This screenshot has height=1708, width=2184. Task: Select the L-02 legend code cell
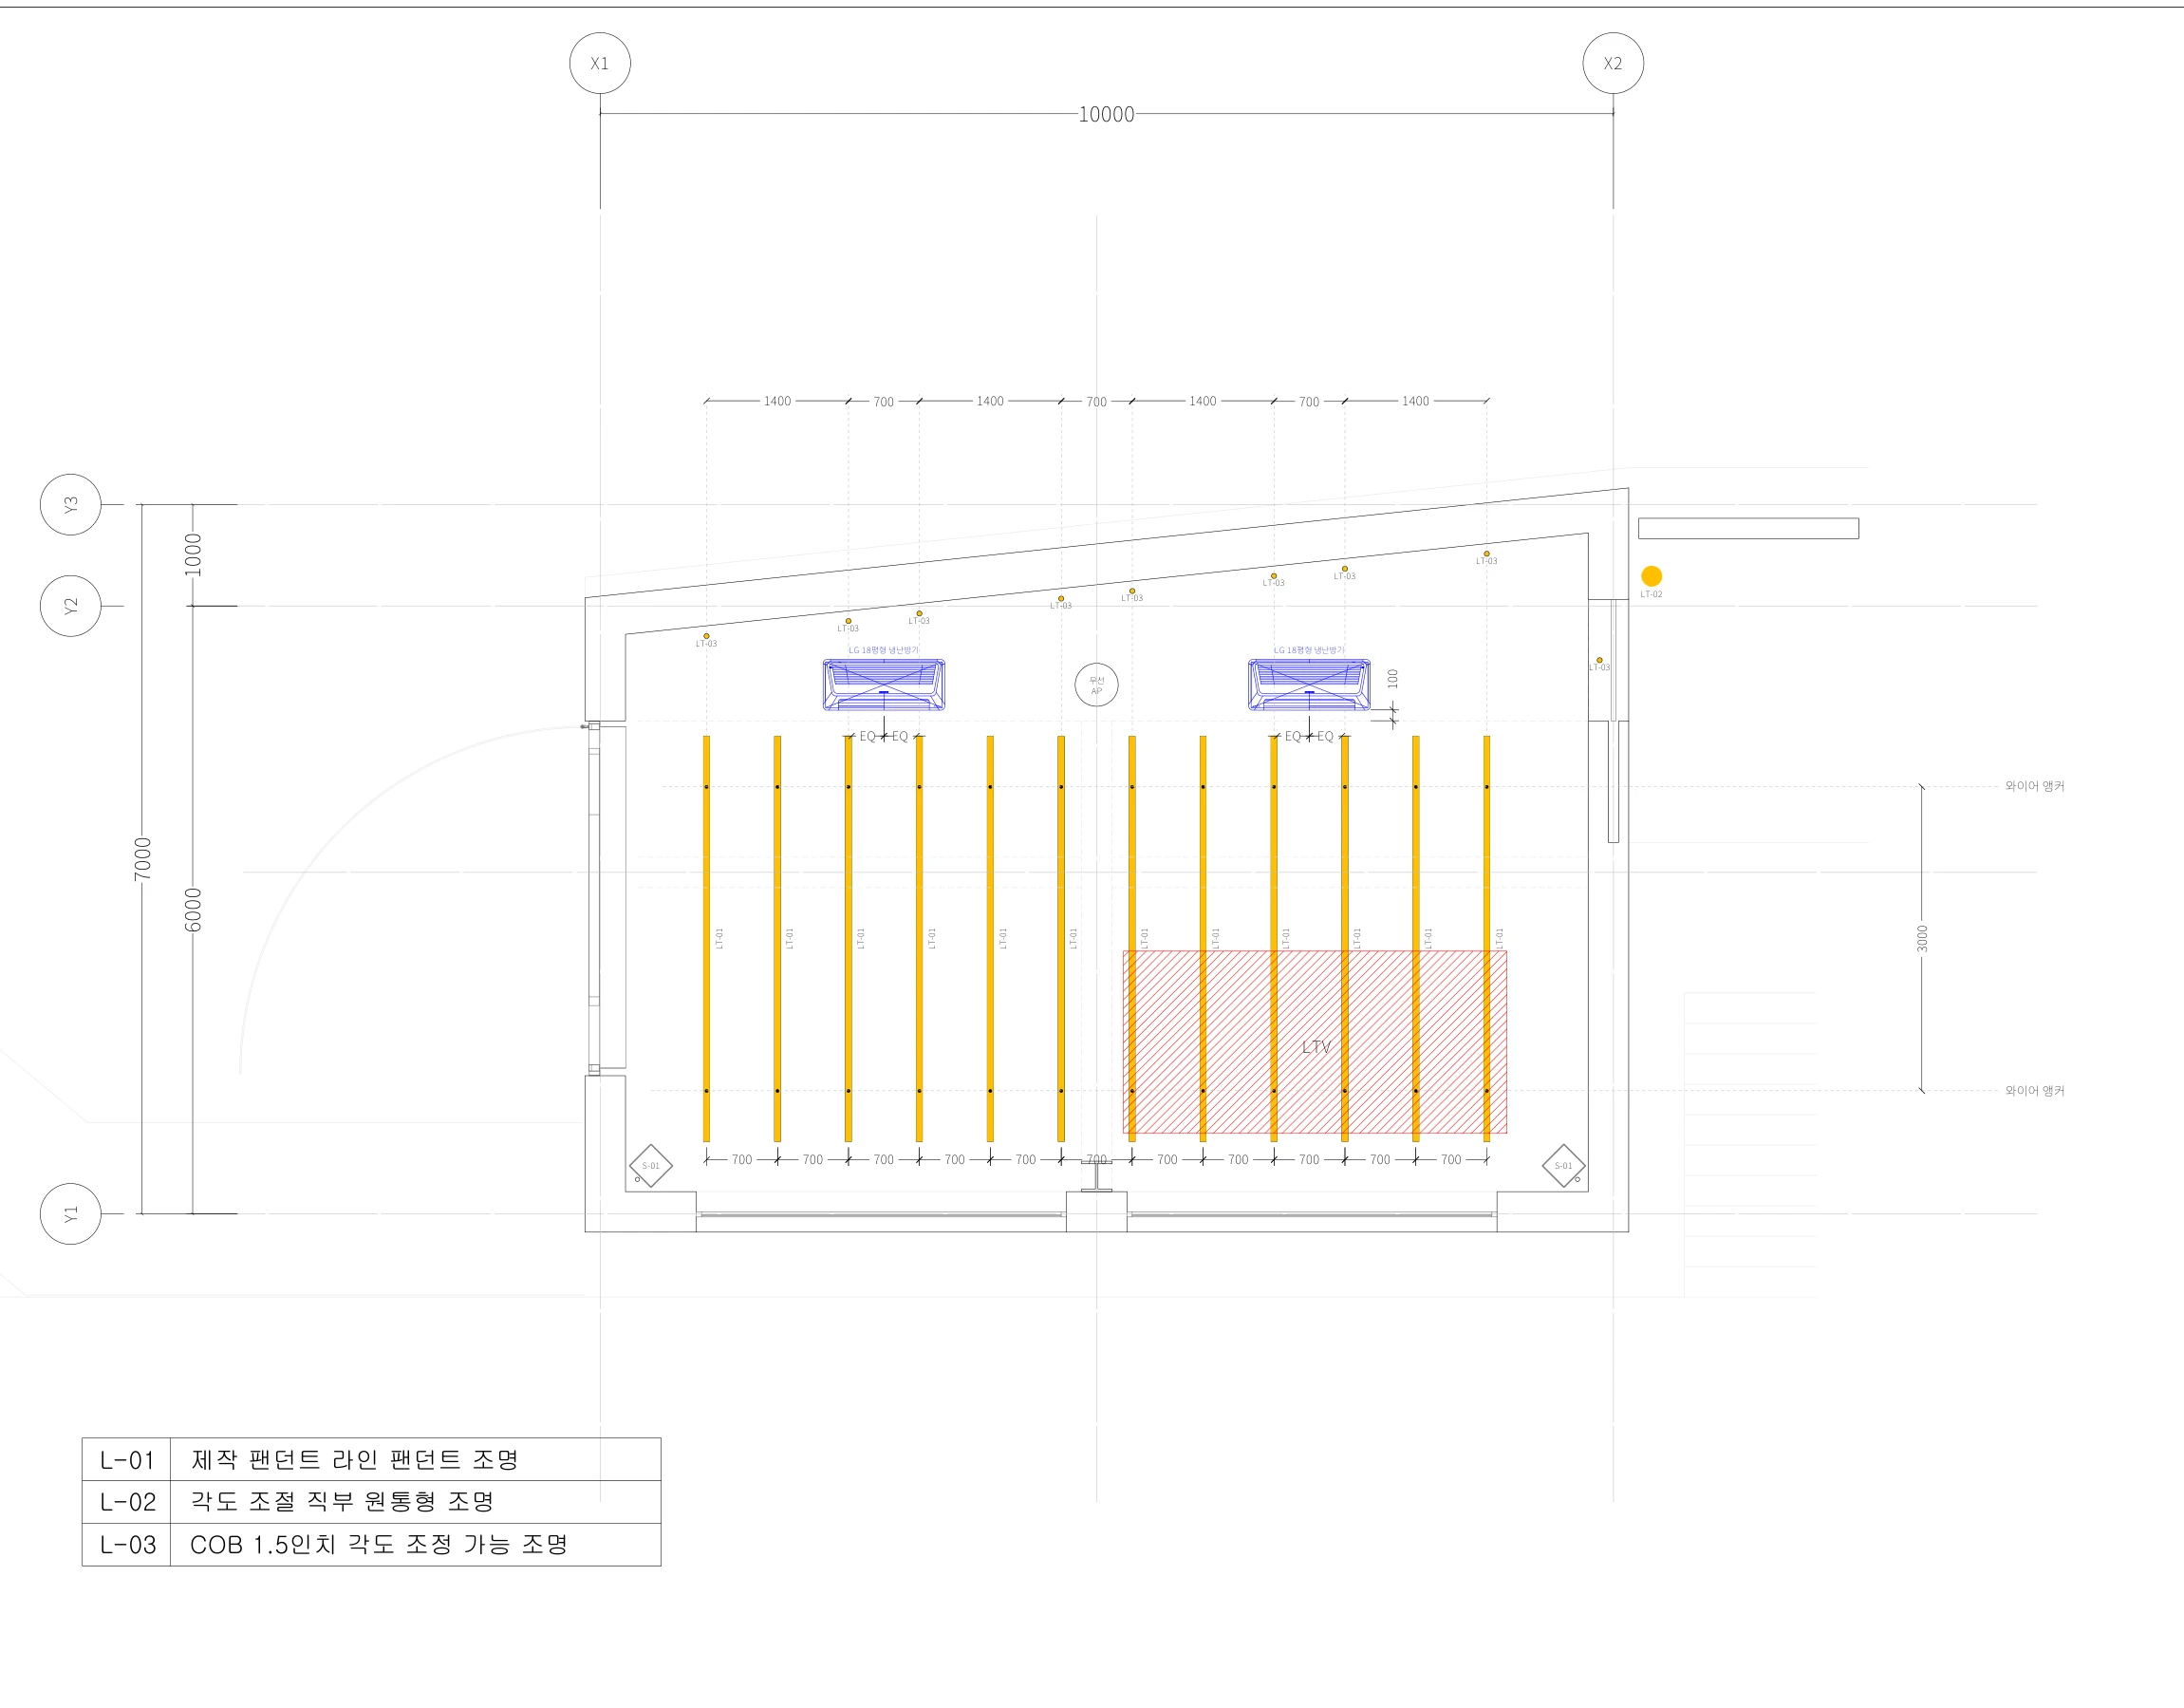click(x=126, y=1502)
